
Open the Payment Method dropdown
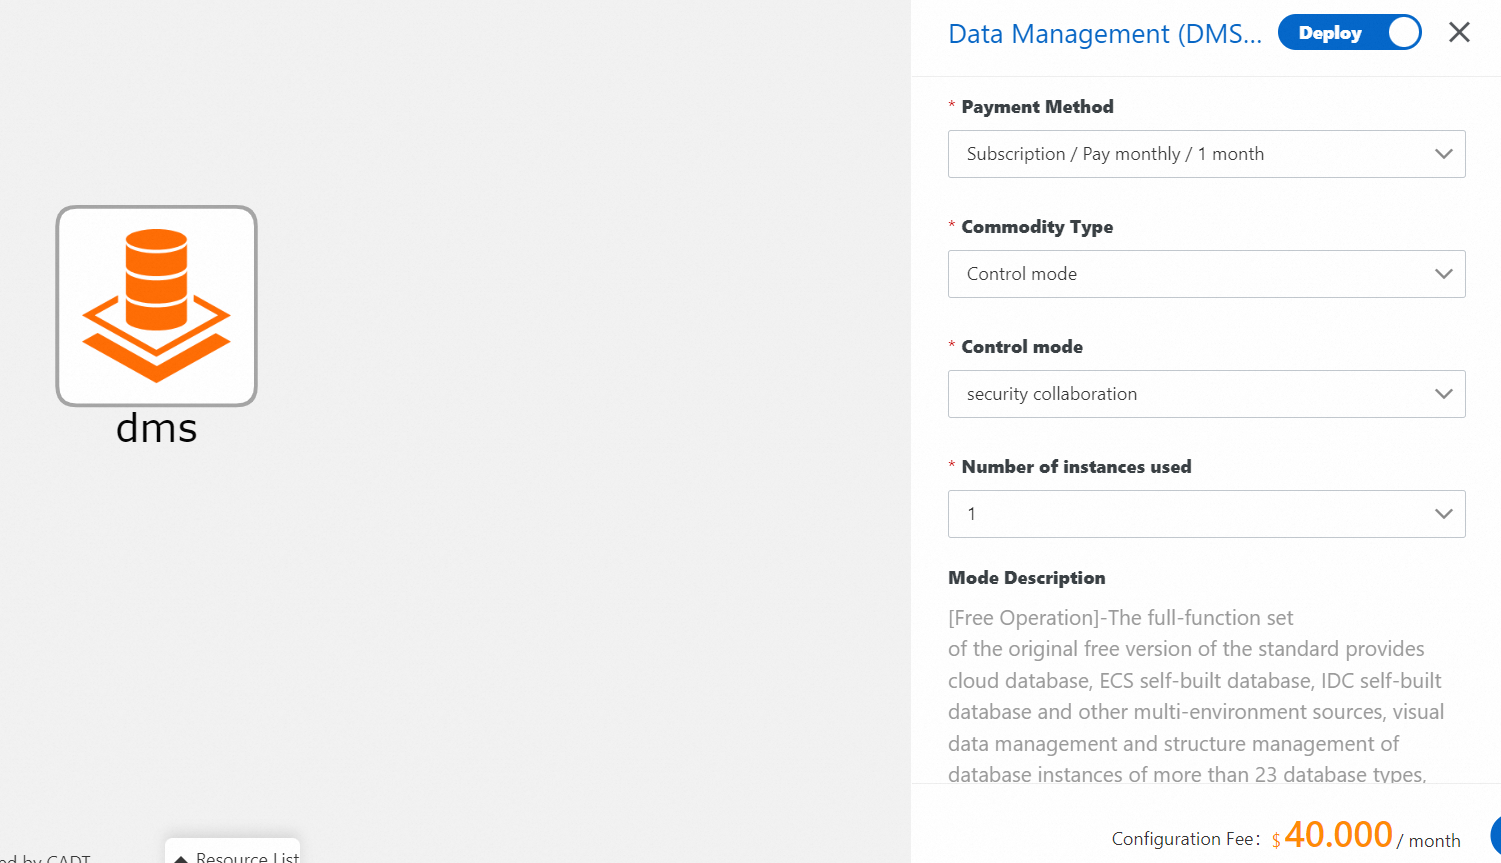(x=1206, y=154)
